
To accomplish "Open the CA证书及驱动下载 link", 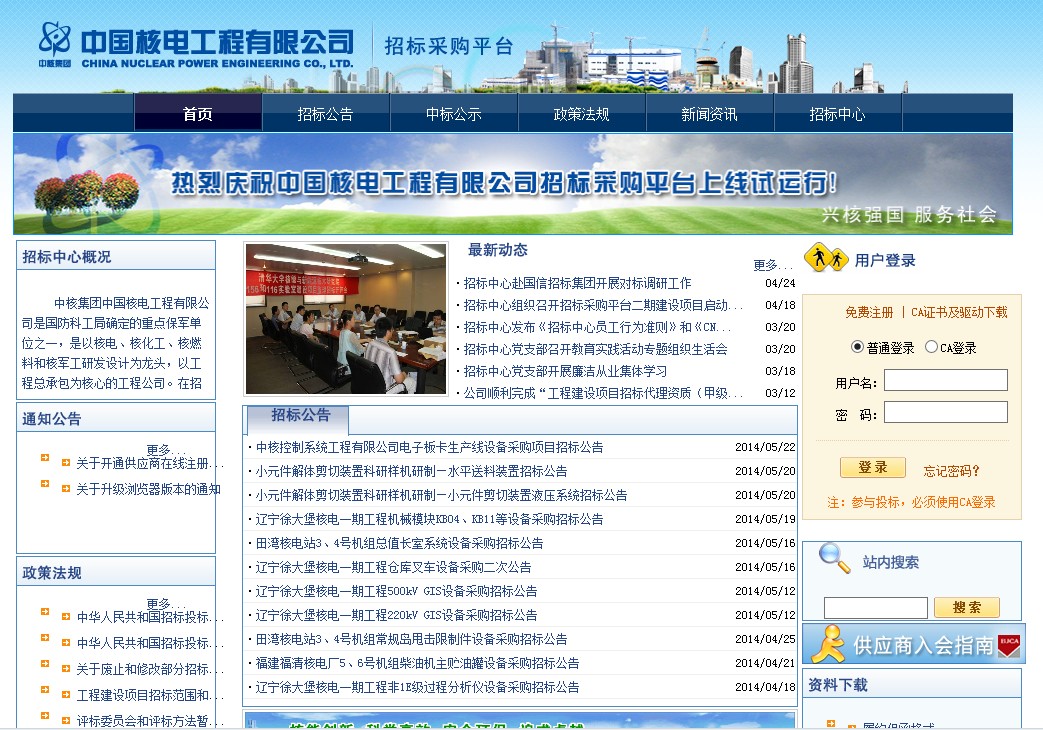I will click(959, 312).
